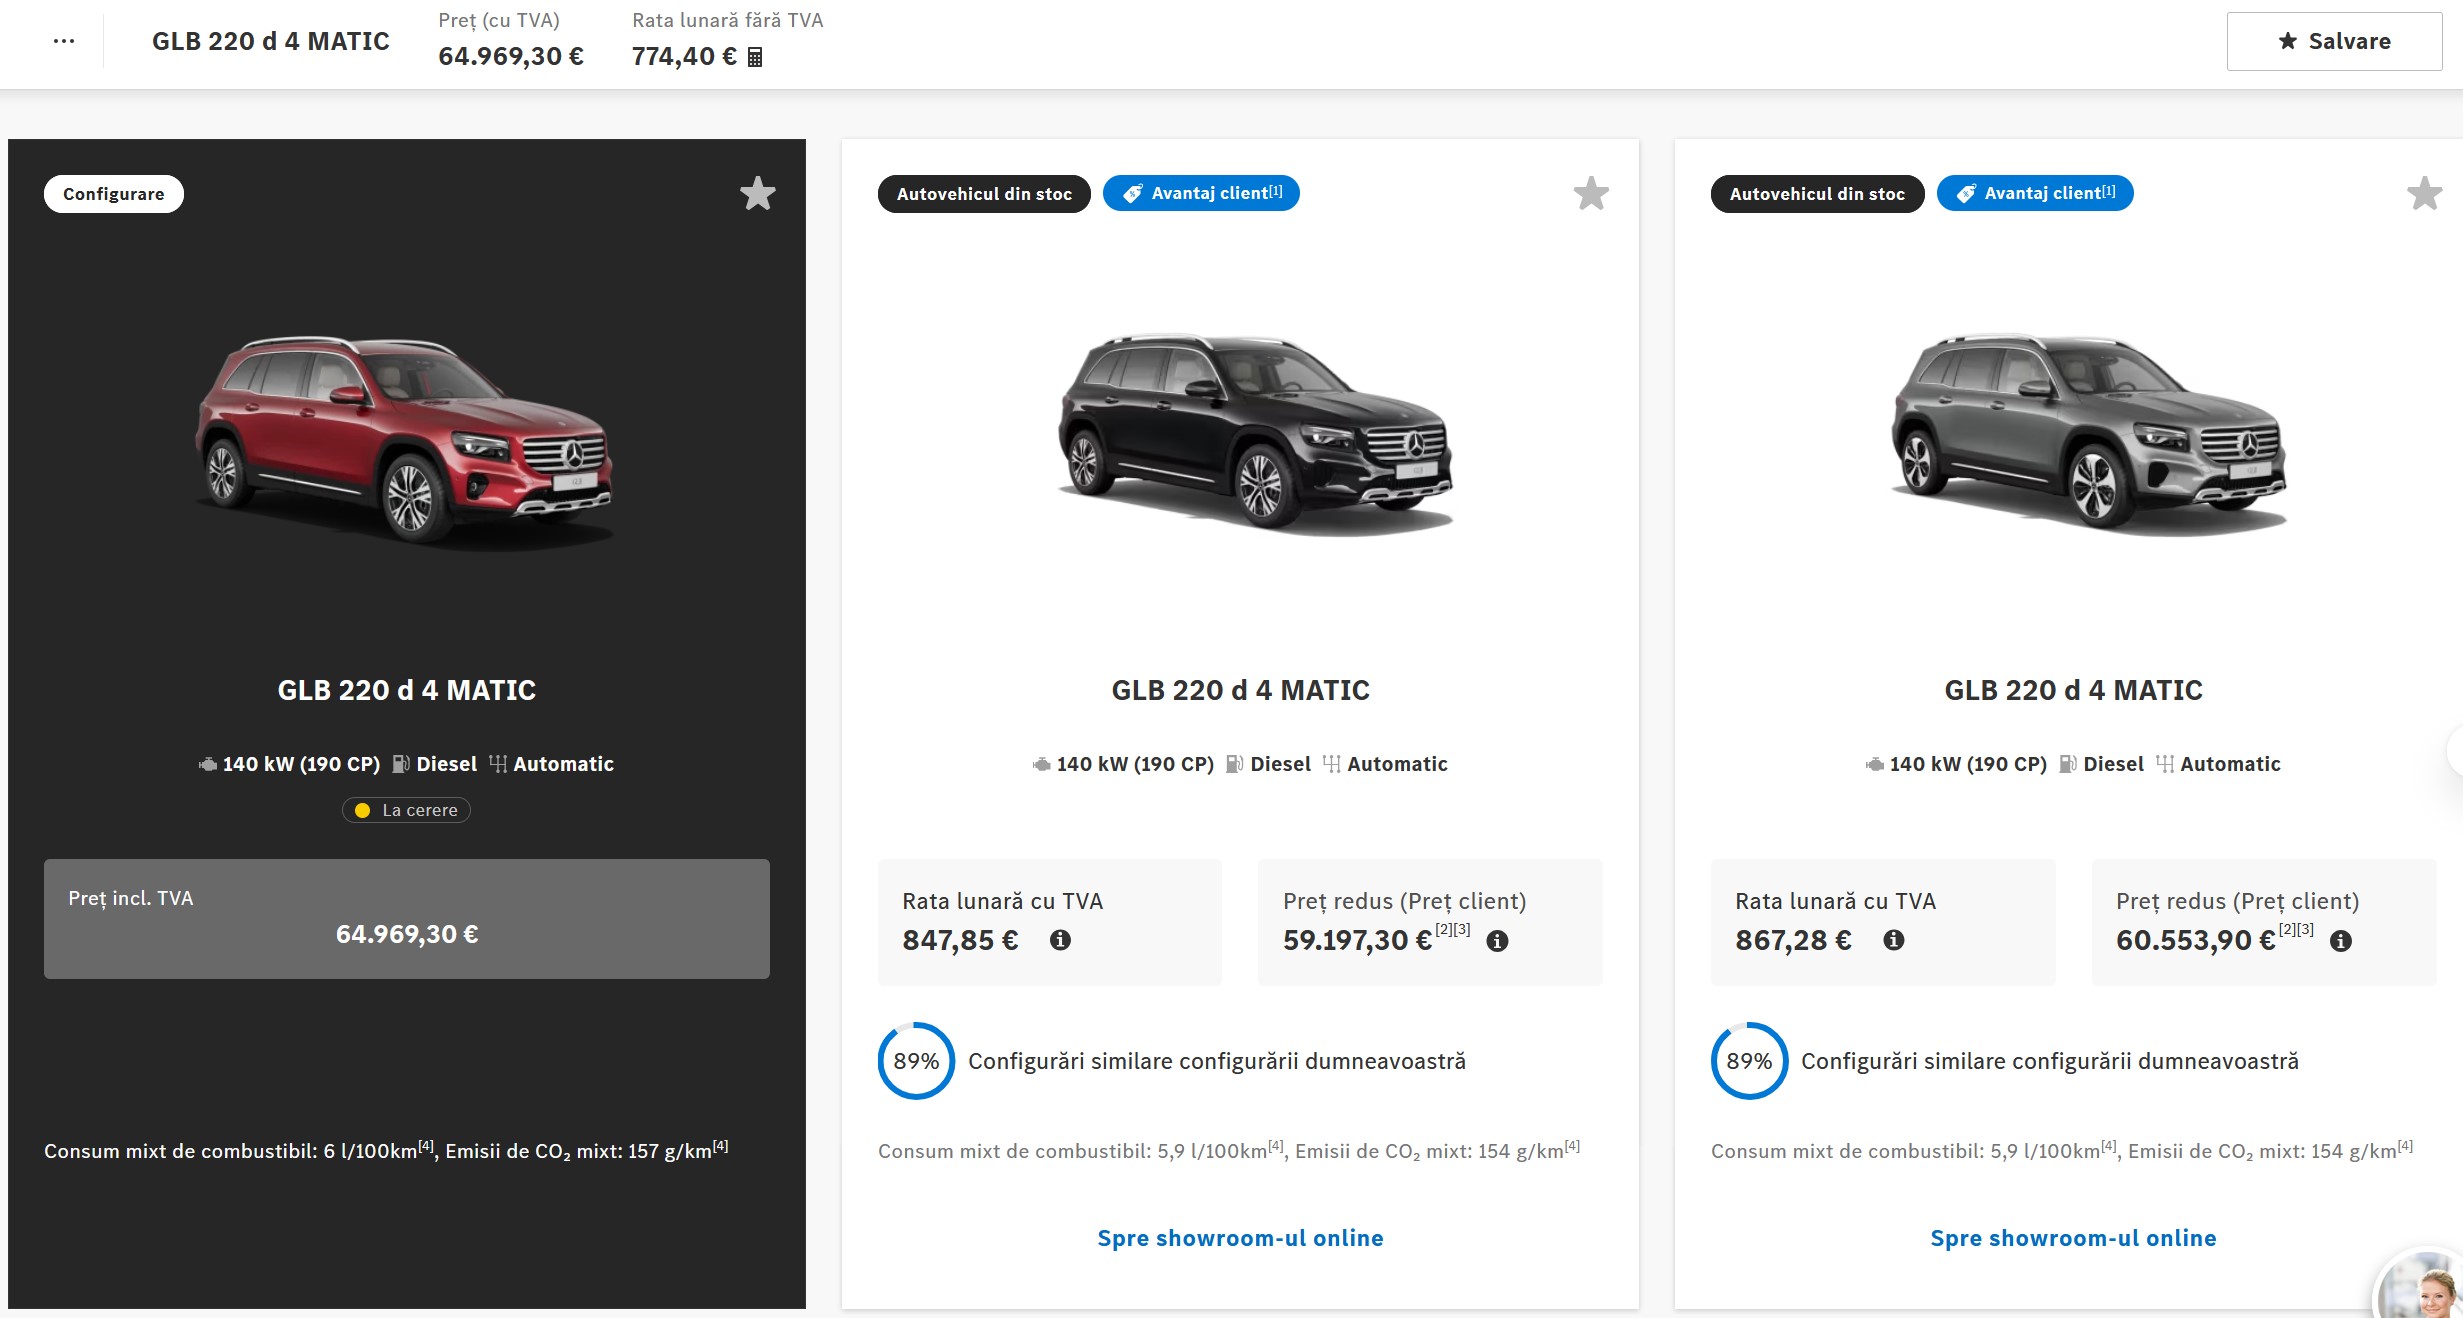Viewport: 2463px width, 1318px height.
Task: Click the header model name GLB 220 d 4 MATIC
Action: pyautogui.click(x=271, y=41)
